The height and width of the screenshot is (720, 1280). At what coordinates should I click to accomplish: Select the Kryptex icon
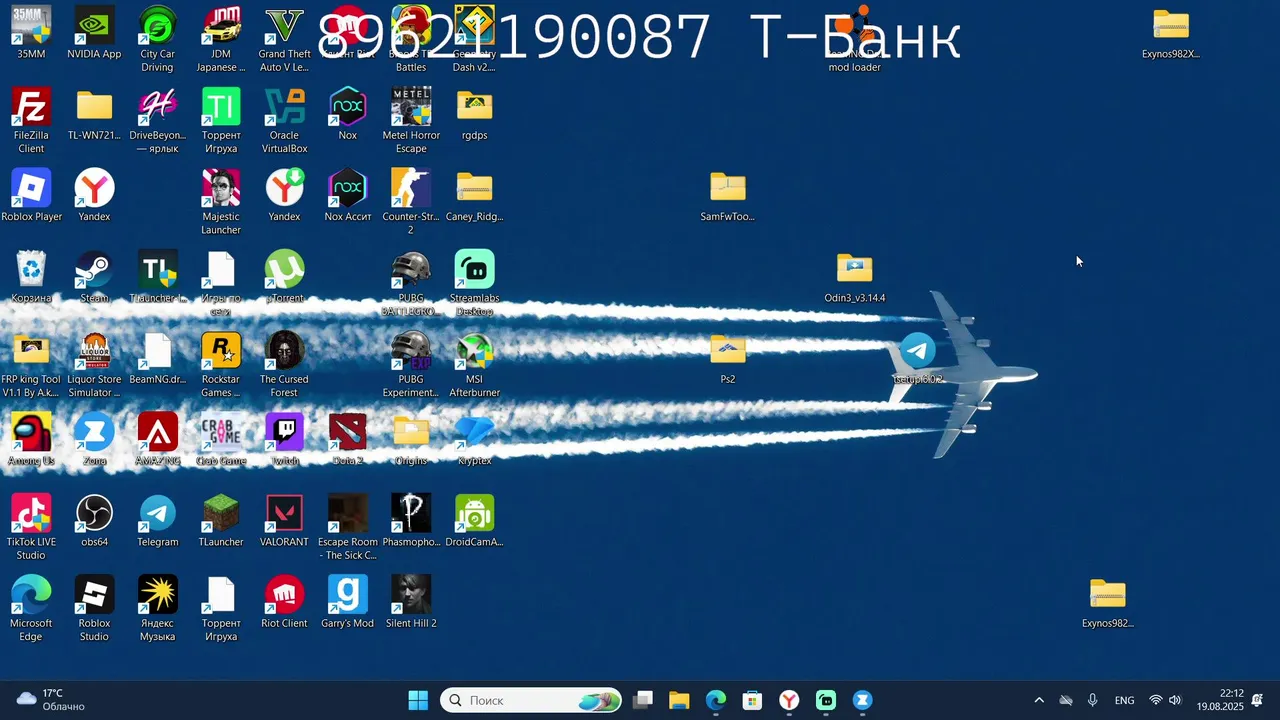474,432
